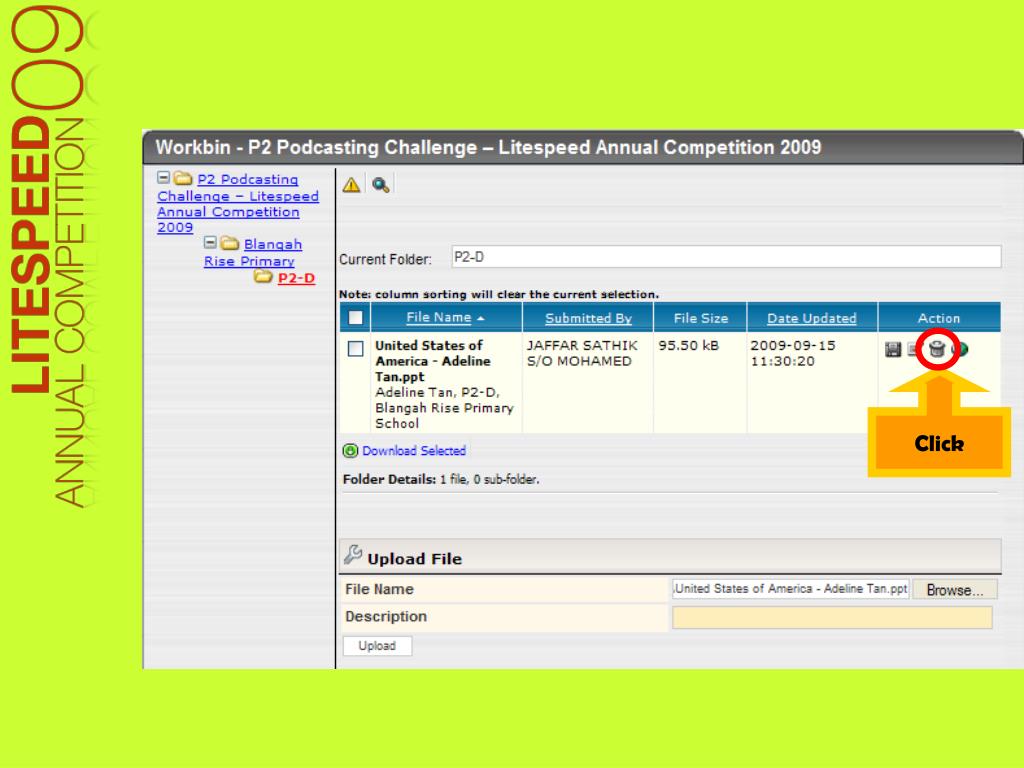Click the Blangah Rise Primary folder icon

coord(229,244)
